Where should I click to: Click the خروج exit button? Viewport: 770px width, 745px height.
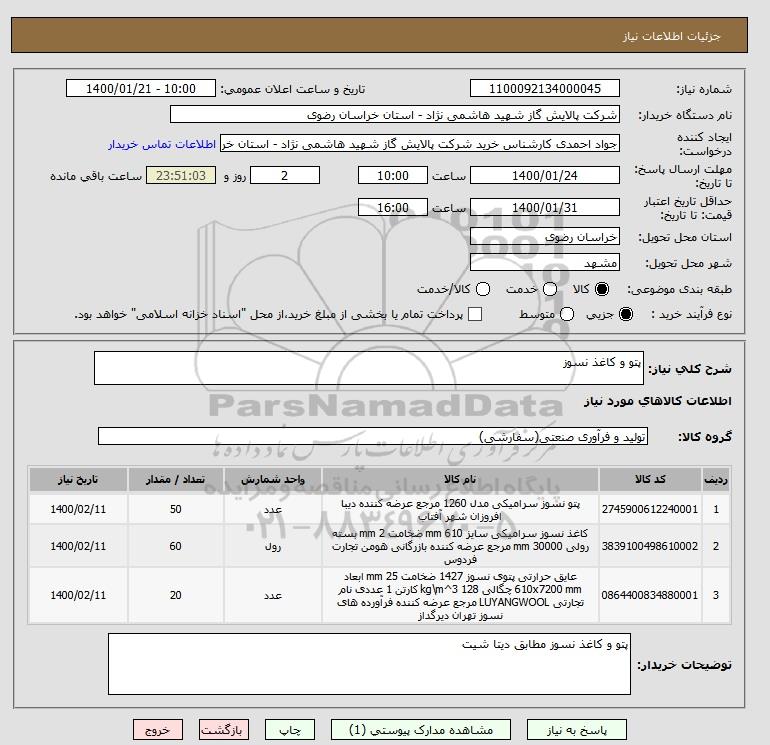tap(158, 730)
